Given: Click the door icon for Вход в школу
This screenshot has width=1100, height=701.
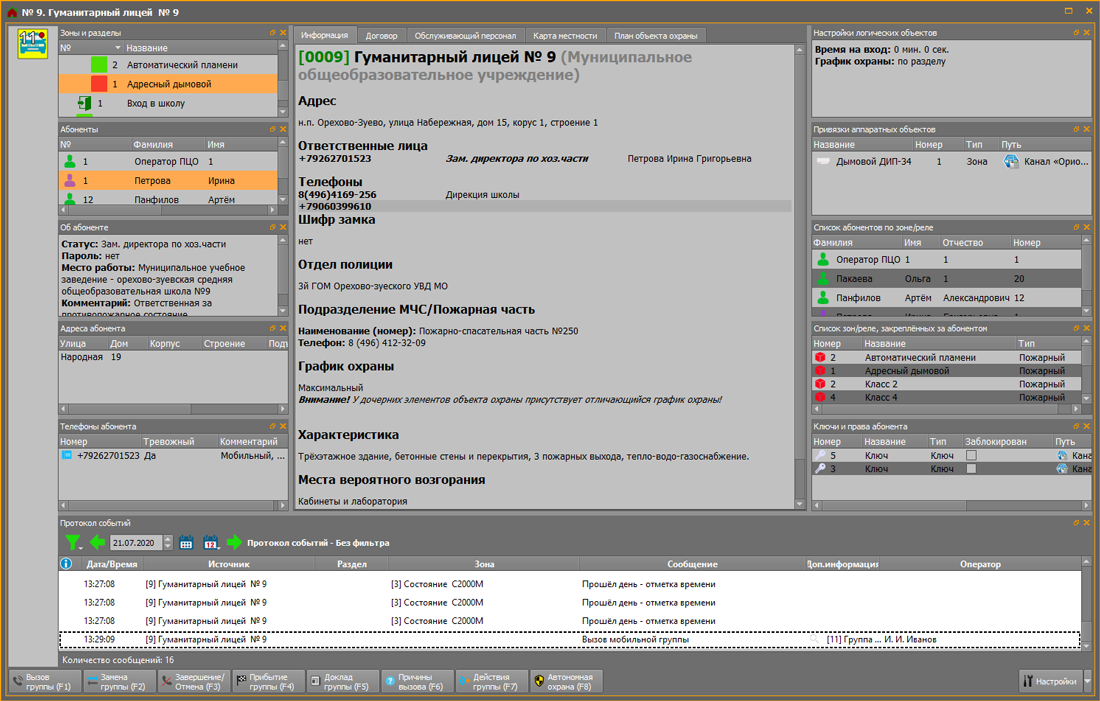Looking at the screenshot, I should click(83, 103).
